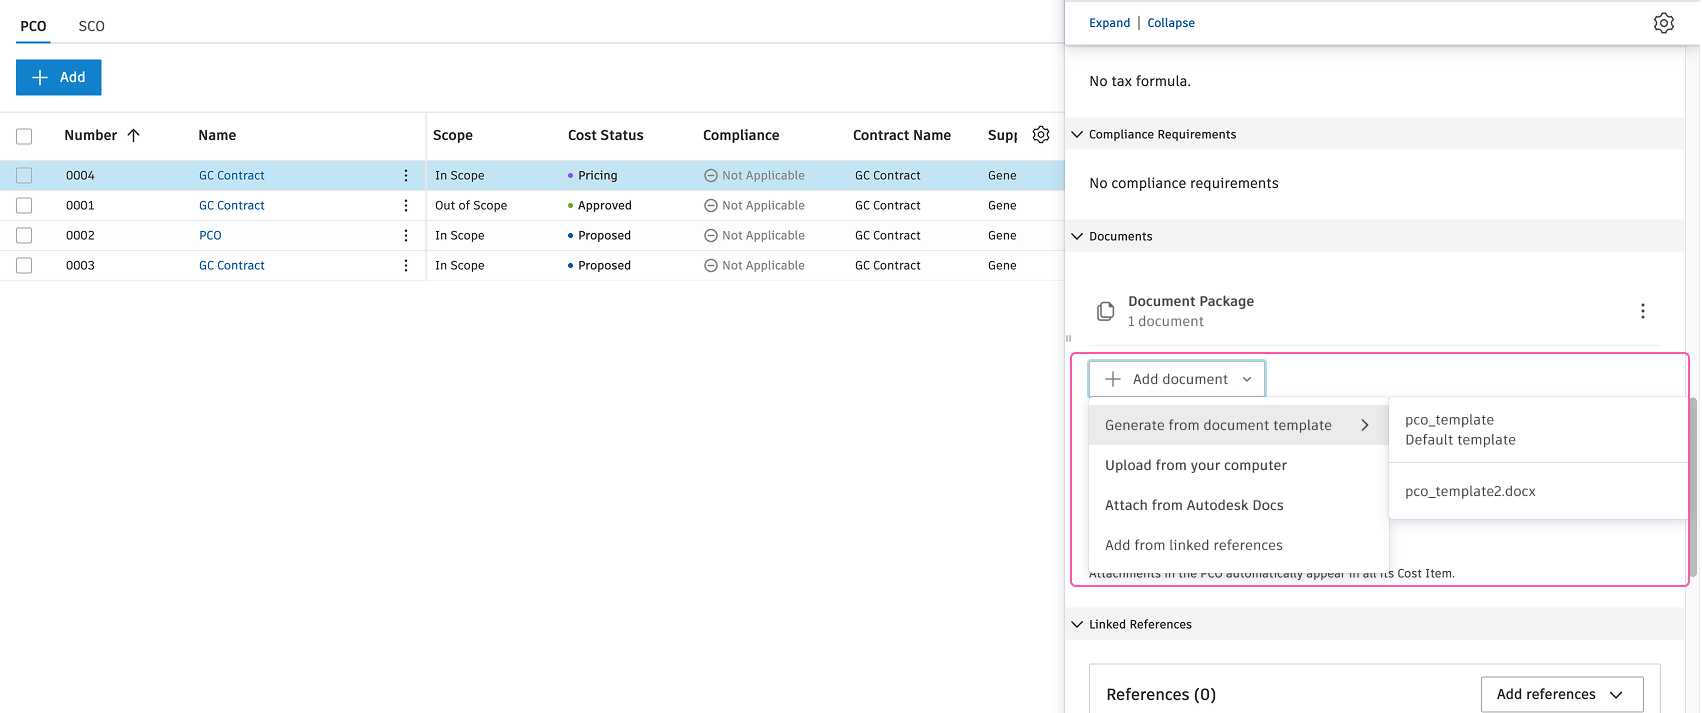
Task: Collapse the Compliance Requirements section
Action: [x=1077, y=134]
